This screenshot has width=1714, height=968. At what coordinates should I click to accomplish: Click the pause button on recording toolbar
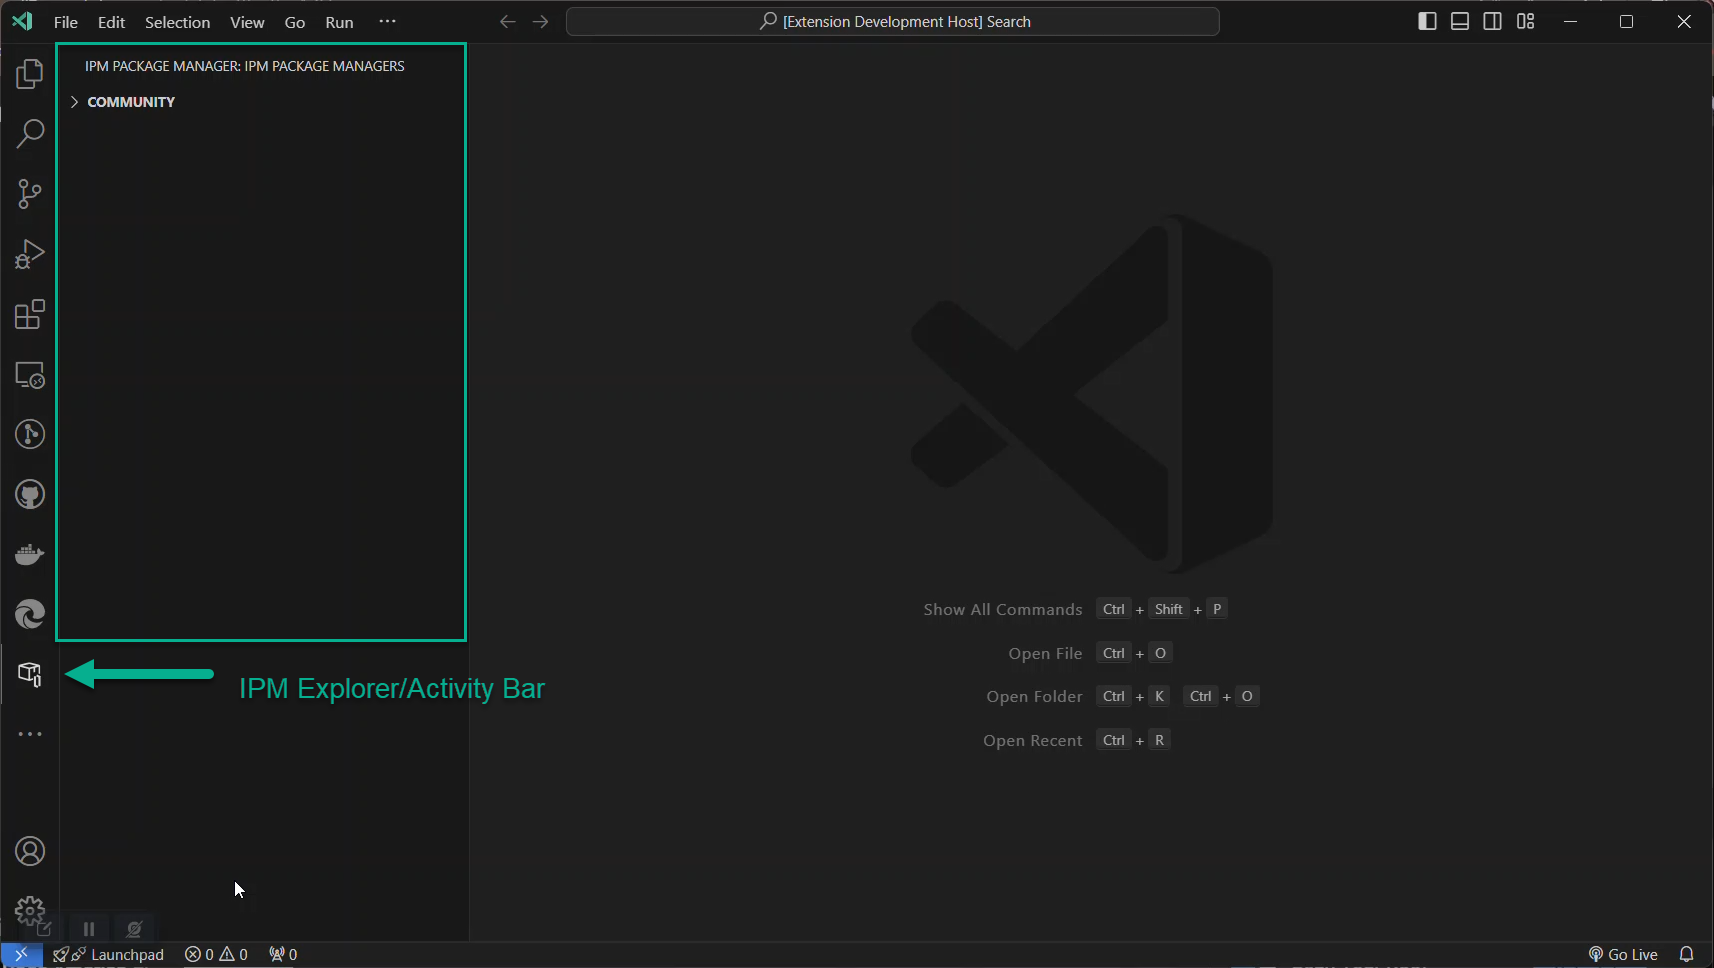[x=89, y=929]
